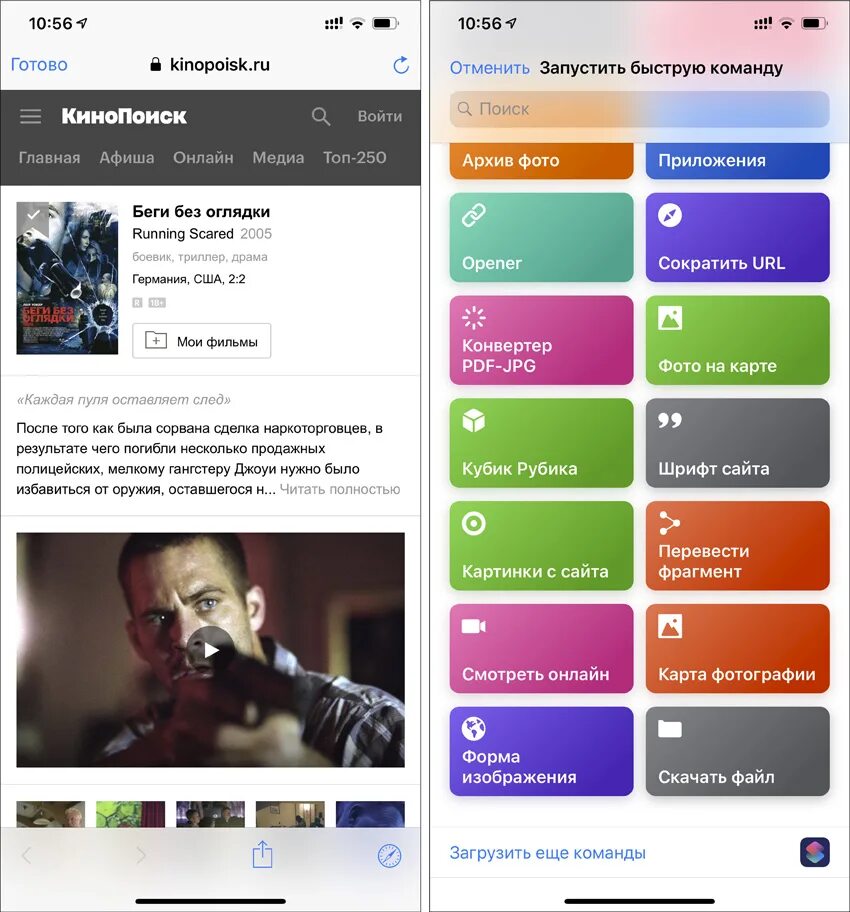Run the Скачать файл shortcut
850x912 pixels.
[x=737, y=751]
